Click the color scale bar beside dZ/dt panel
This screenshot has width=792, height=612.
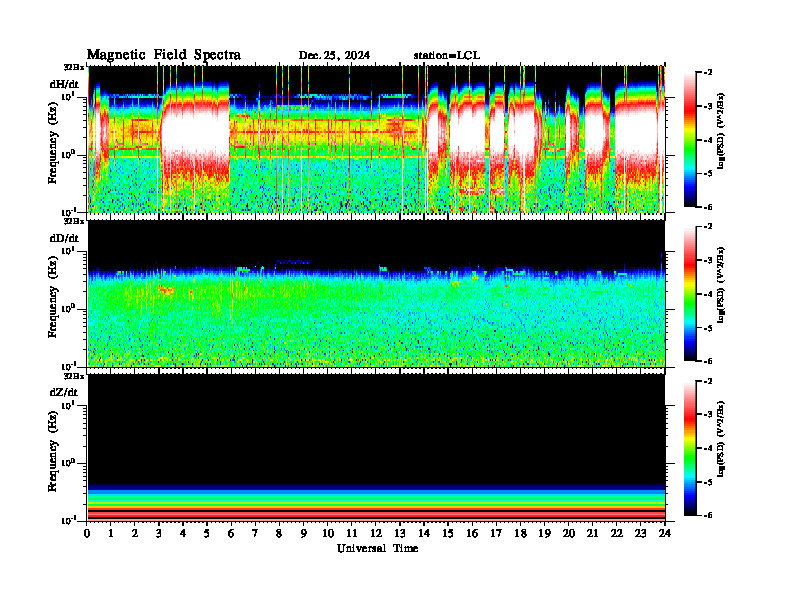coord(690,448)
